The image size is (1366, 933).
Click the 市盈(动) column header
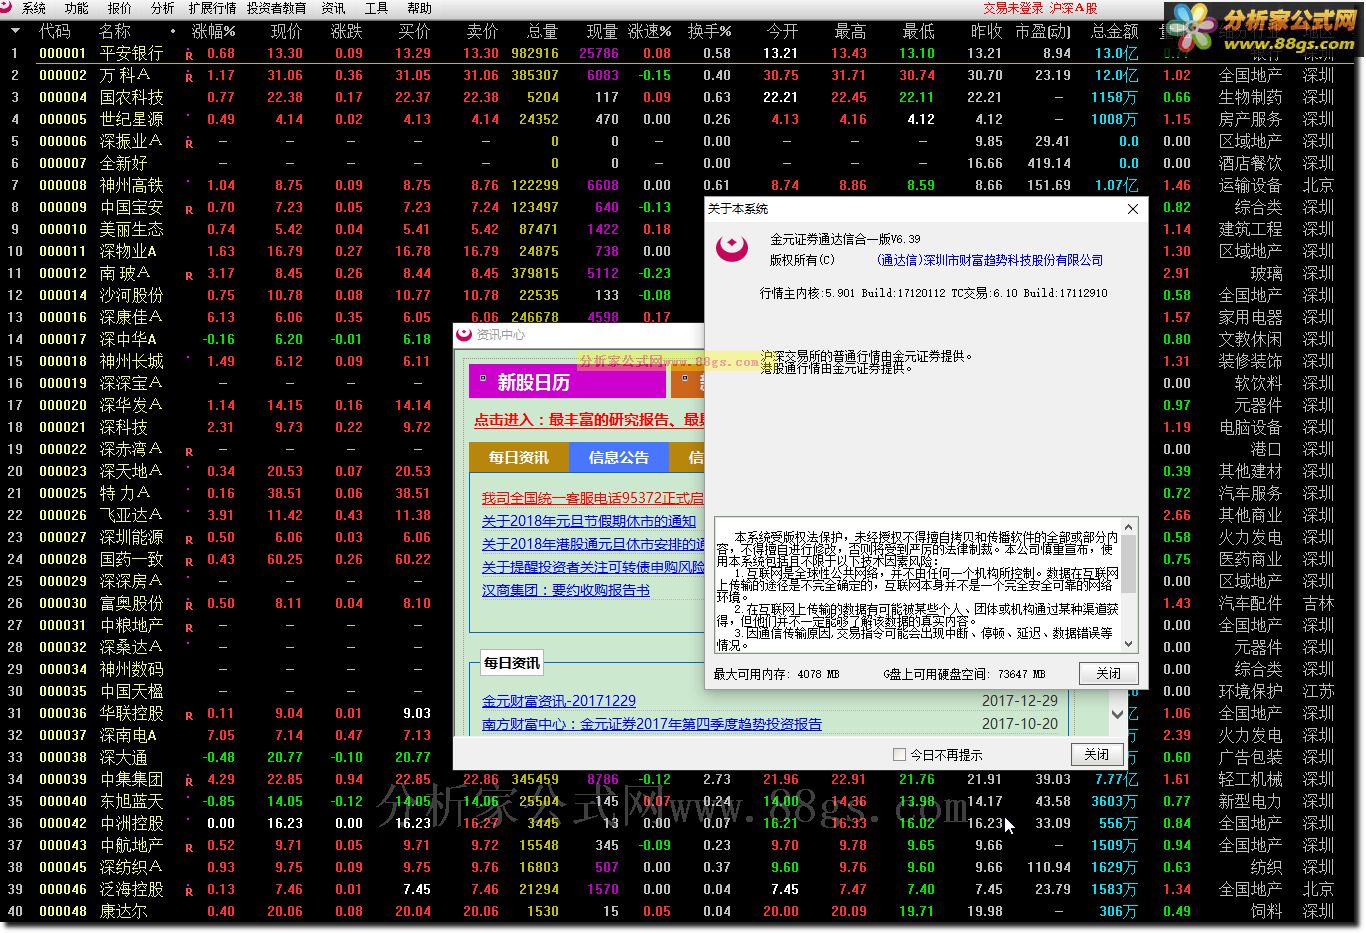click(1043, 32)
